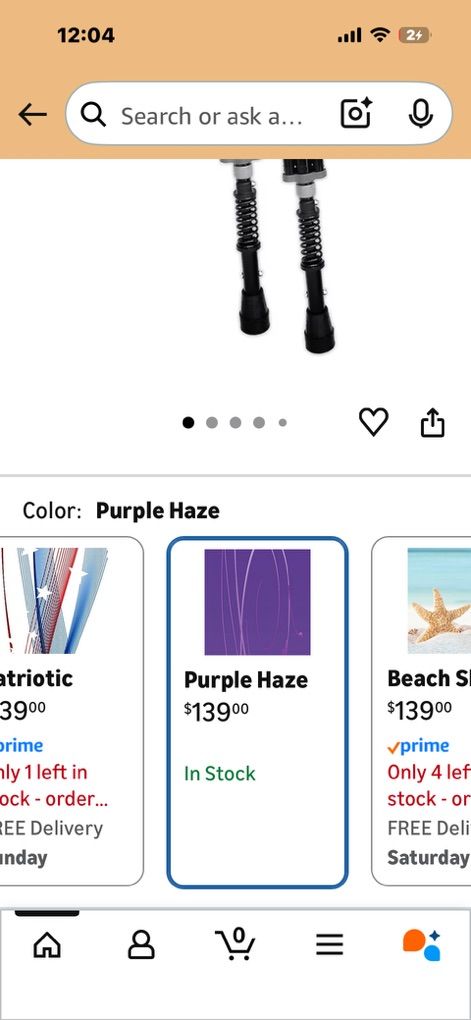471x1020 pixels.
Task: Open the hamburger menu tab
Action: coord(329,945)
